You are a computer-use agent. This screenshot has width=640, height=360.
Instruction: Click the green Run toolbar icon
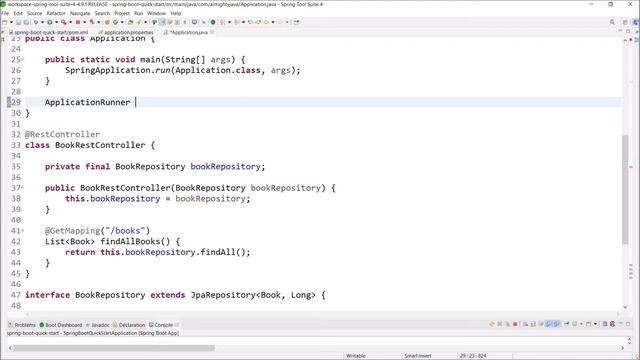[x=50, y=22]
